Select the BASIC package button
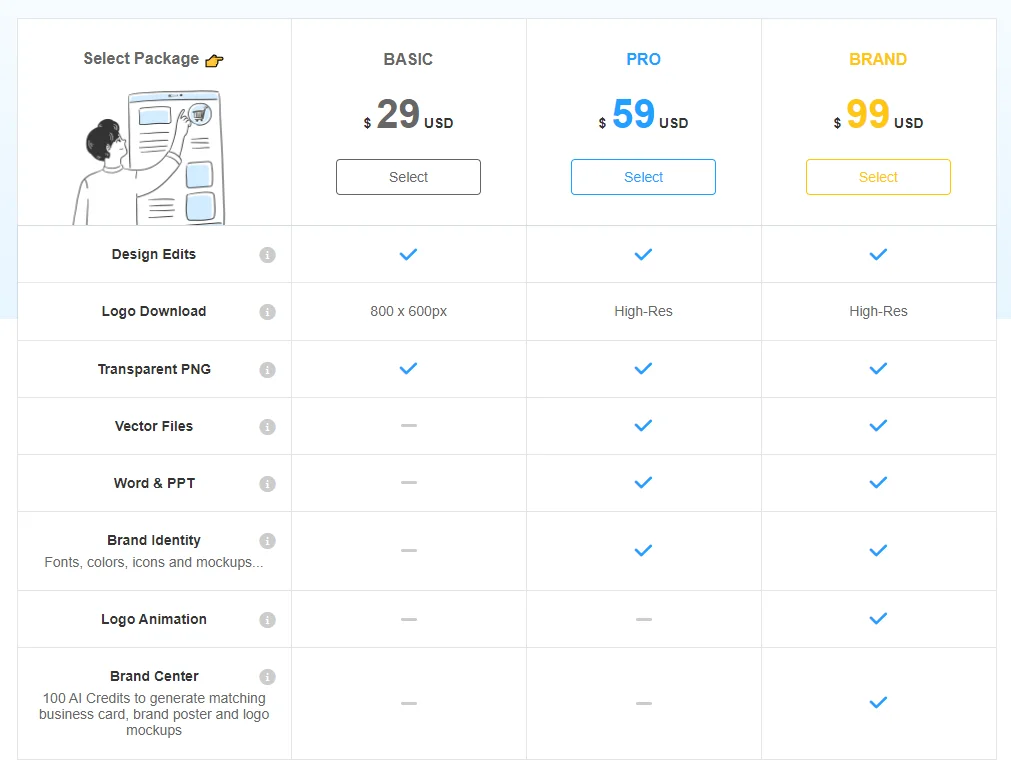Image resolution: width=1011 pixels, height=783 pixels. pyautogui.click(x=408, y=177)
